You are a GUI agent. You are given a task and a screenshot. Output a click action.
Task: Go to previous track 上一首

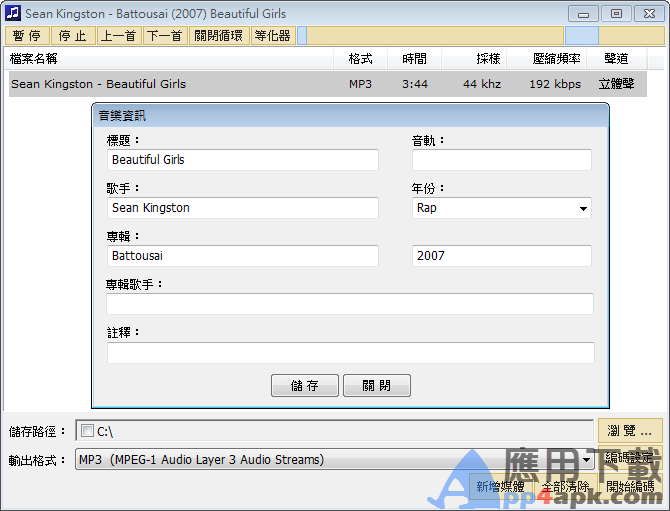coord(119,35)
